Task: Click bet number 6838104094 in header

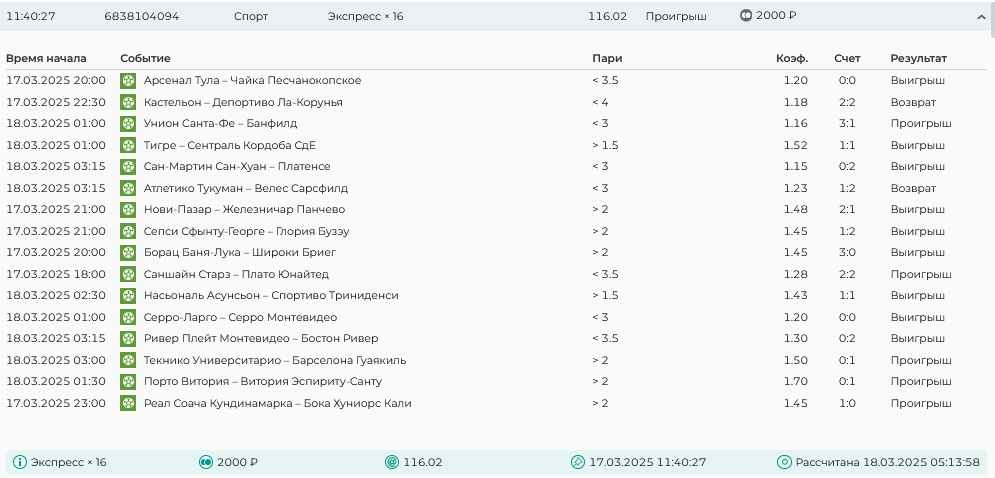Action: (x=142, y=17)
